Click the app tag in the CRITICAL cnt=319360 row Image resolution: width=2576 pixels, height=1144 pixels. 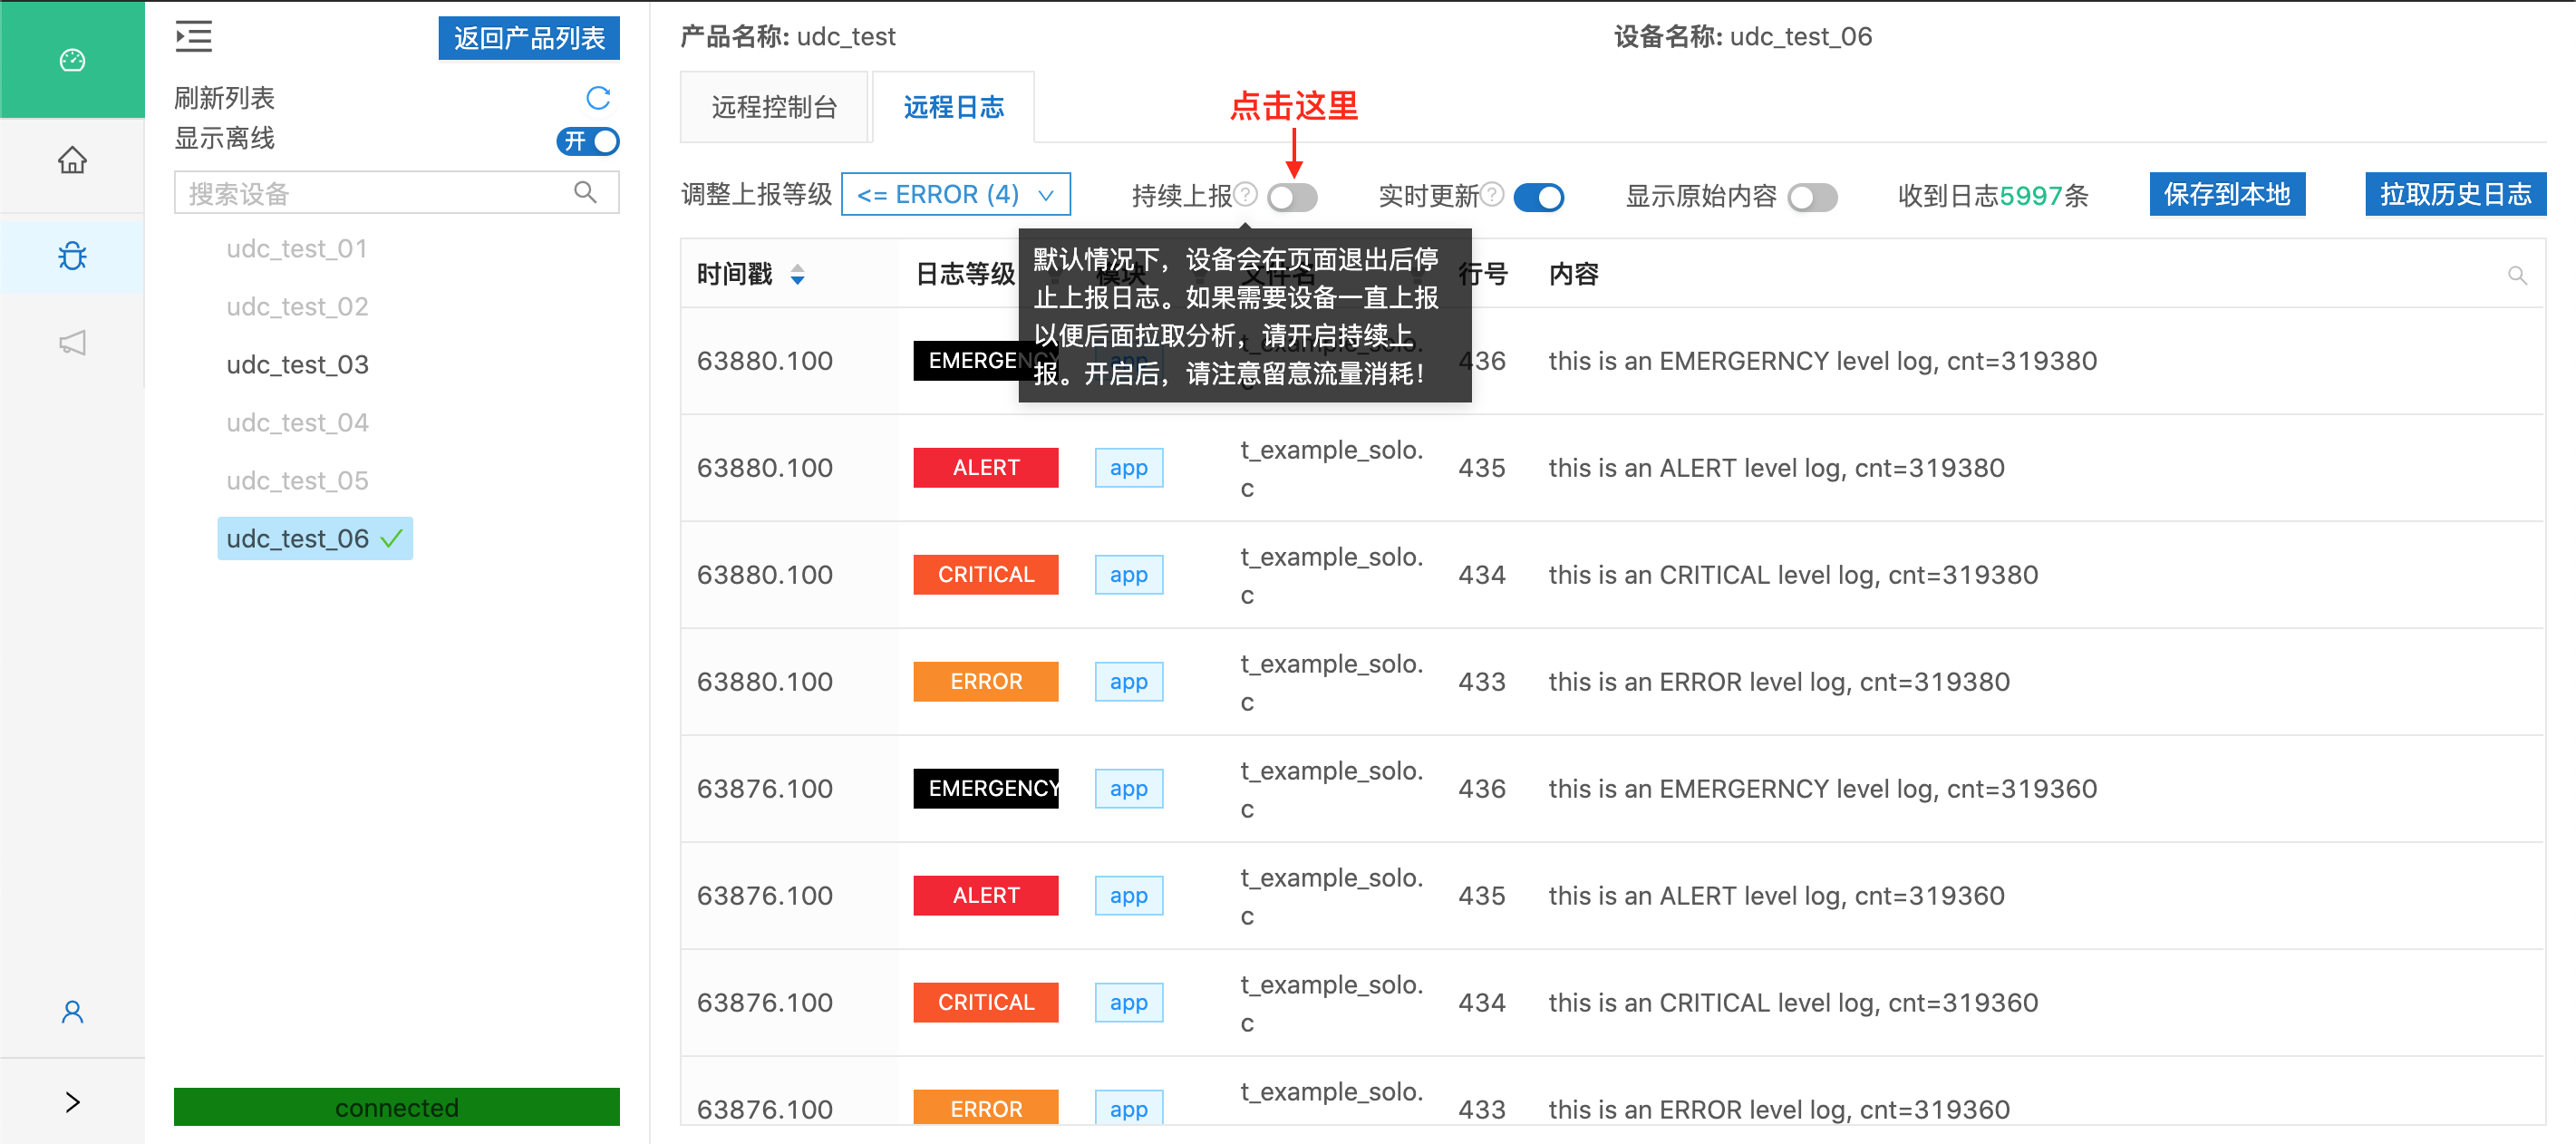(x=1128, y=1003)
